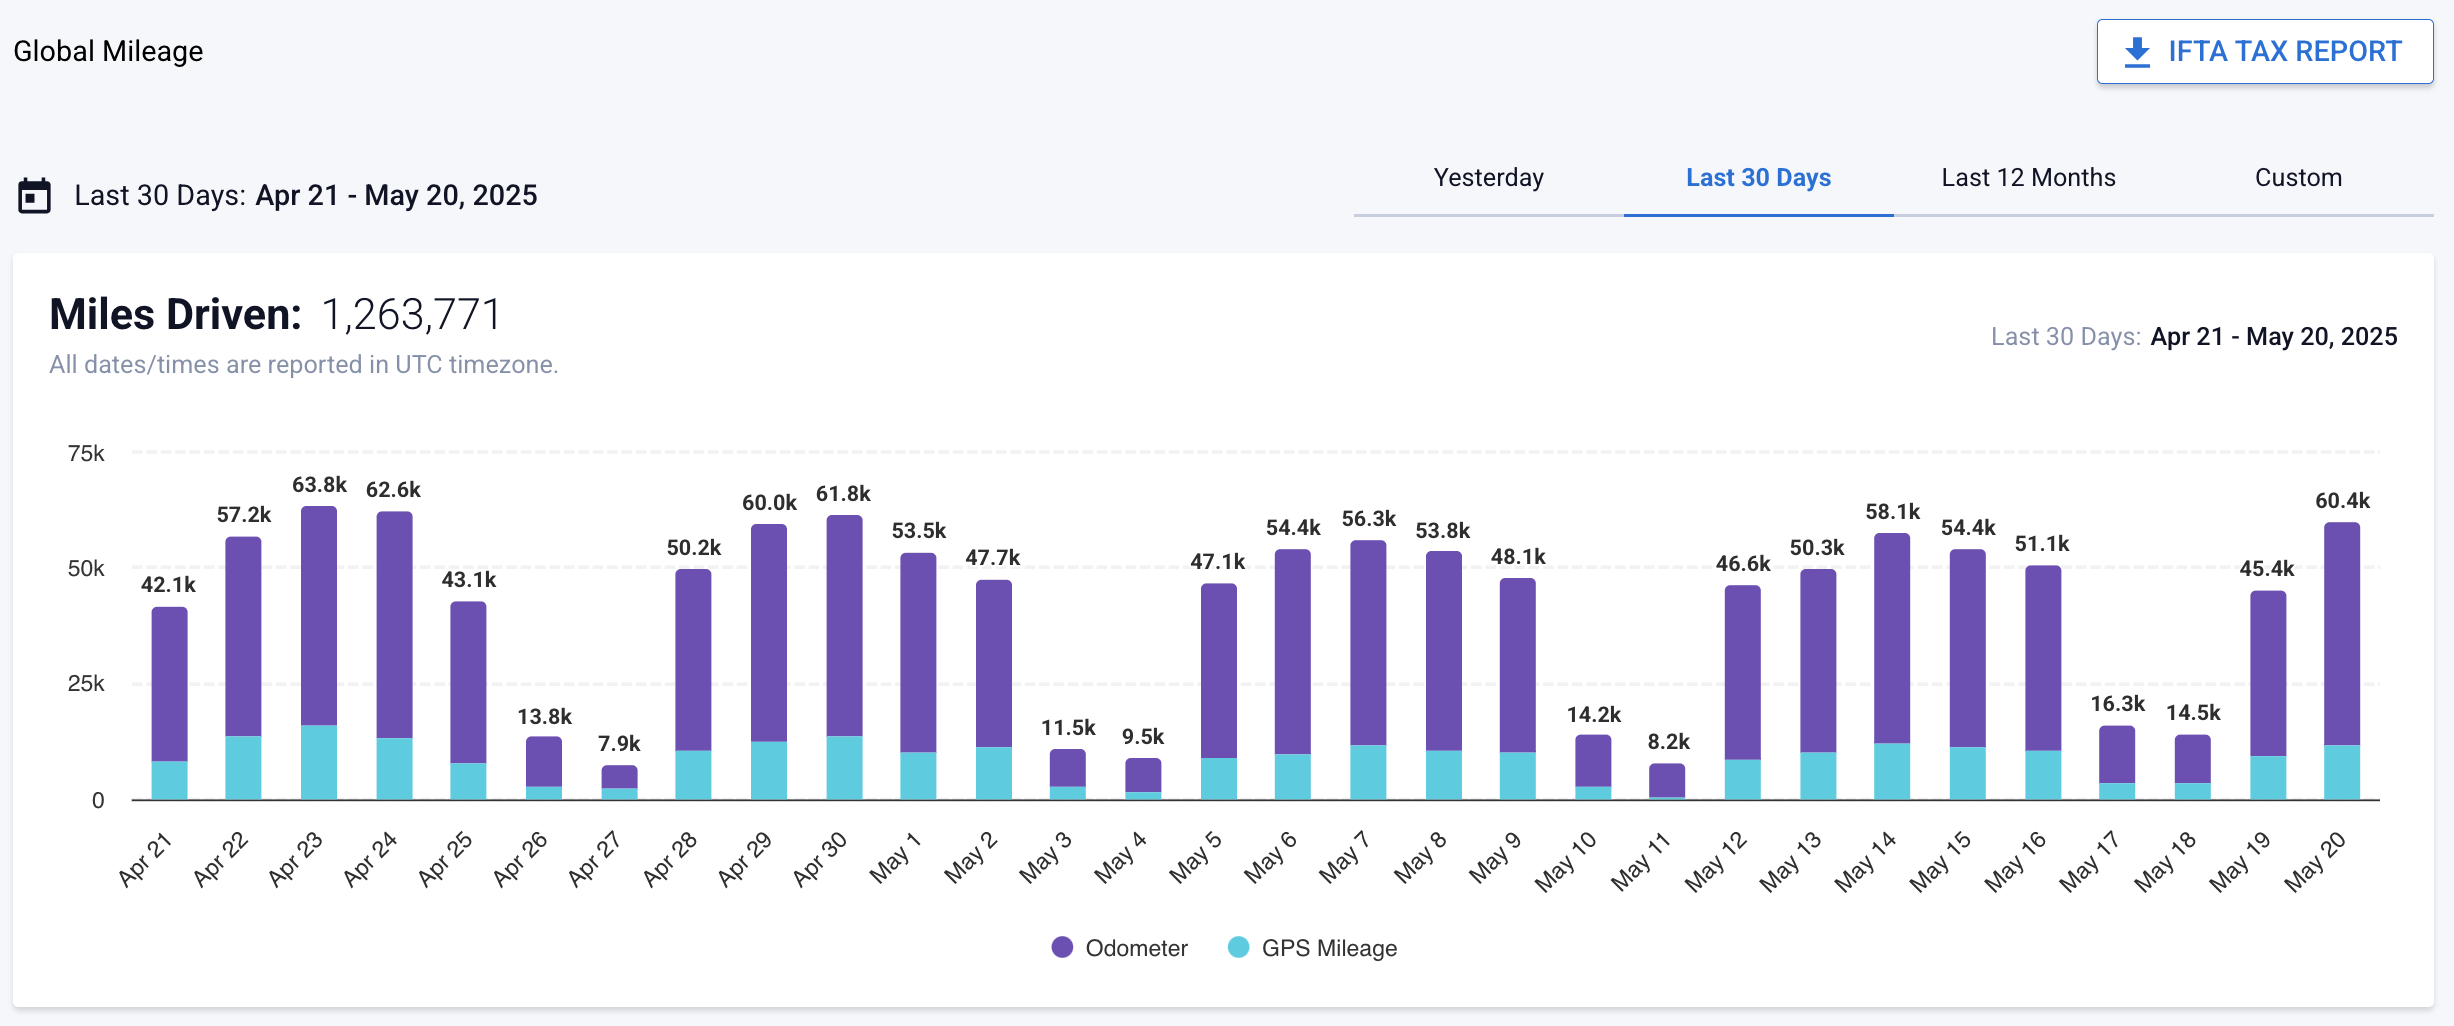This screenshot has width=2454, height=1026.
Task: Click the Apr 23 bar showing 63.8k
Action: click(x=319, y=650)
